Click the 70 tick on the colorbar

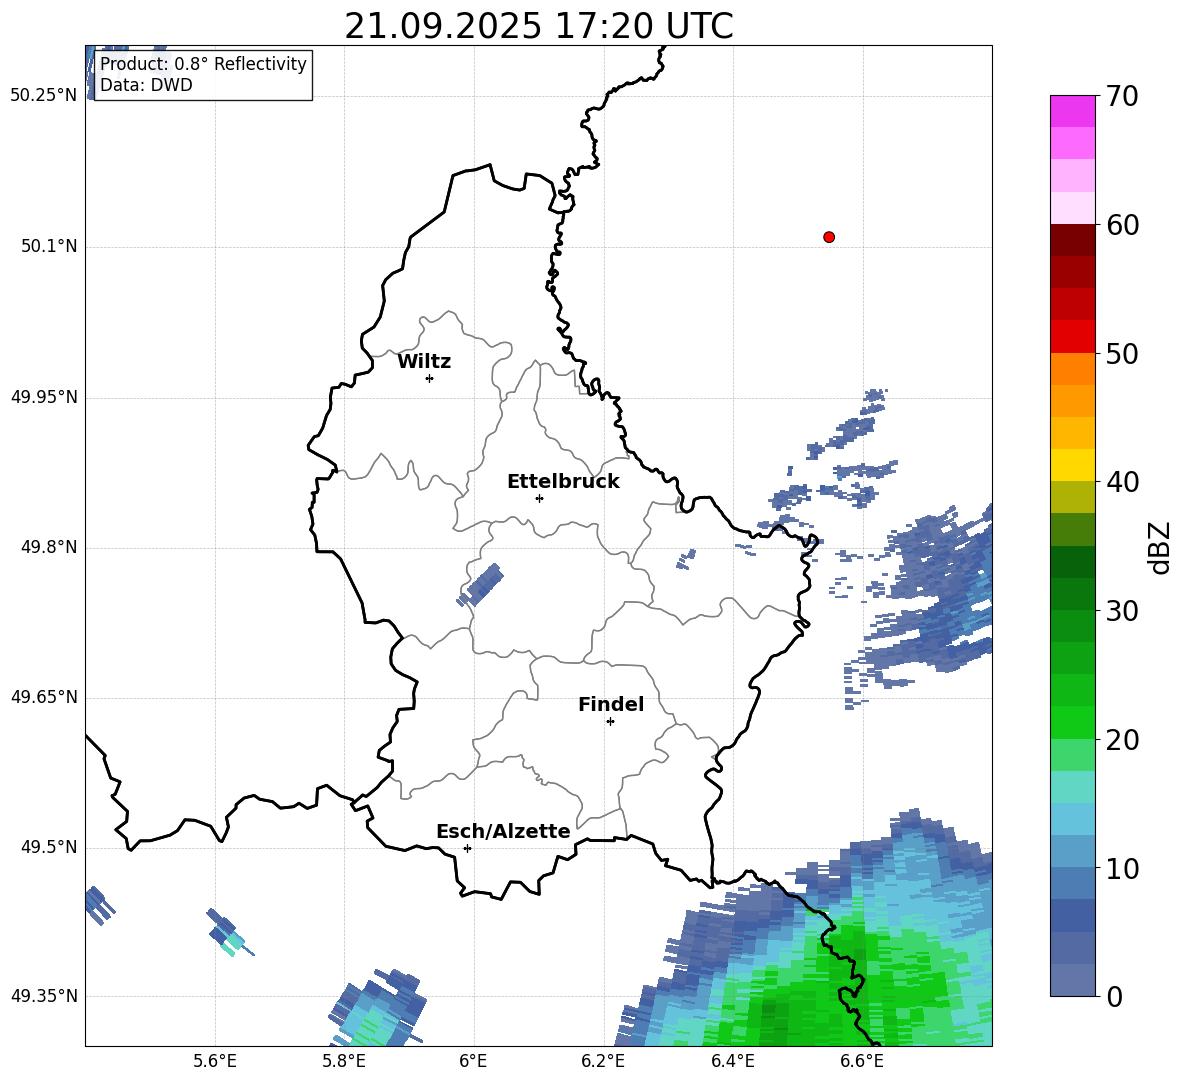tap(1122, 97)
